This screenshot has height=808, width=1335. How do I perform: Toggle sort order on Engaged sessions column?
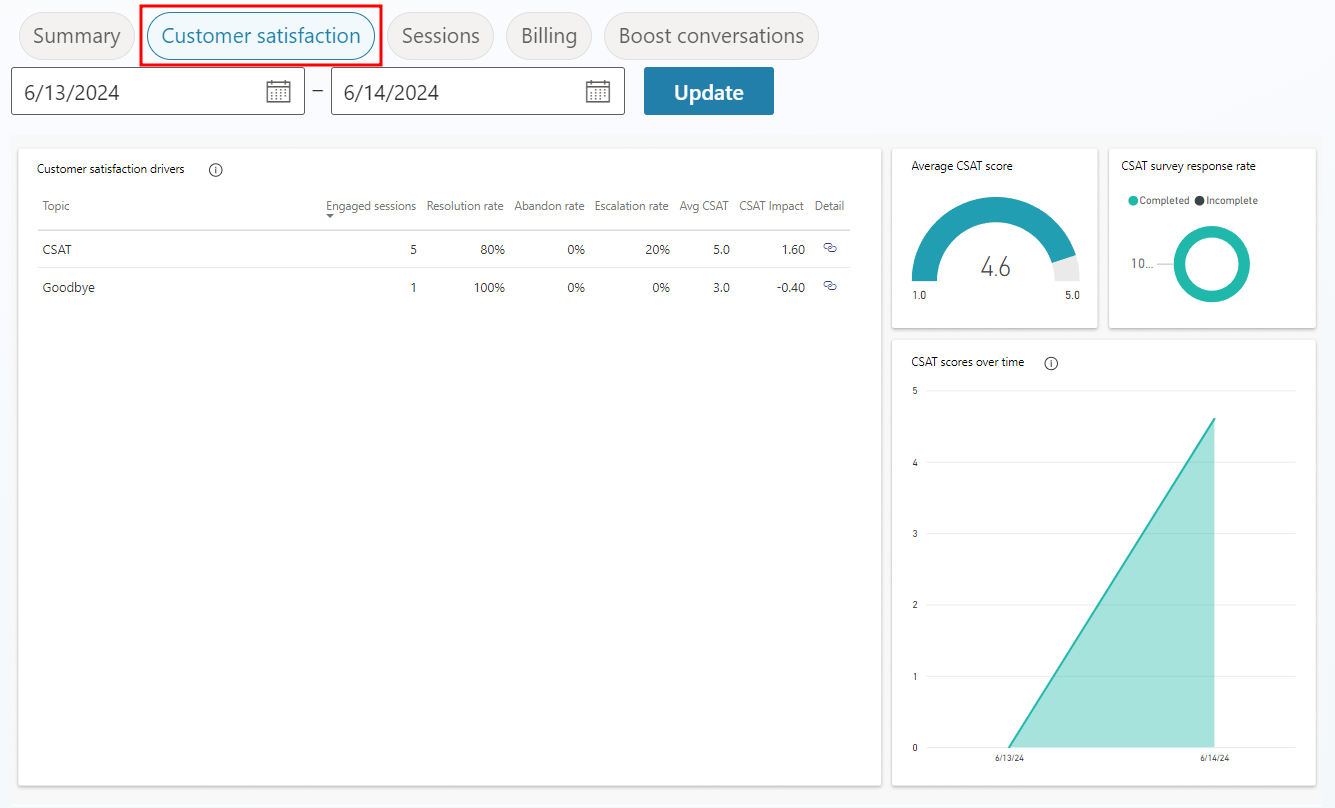[371, 205]
